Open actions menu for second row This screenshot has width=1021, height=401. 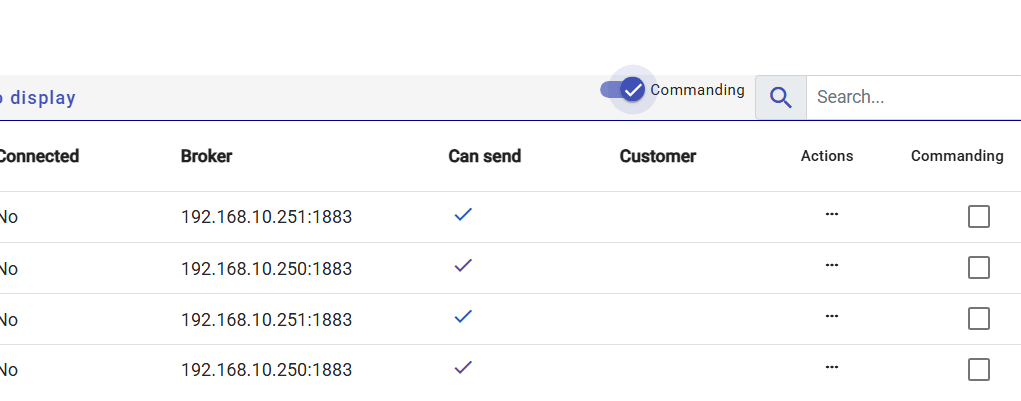[x=831, y=265]
